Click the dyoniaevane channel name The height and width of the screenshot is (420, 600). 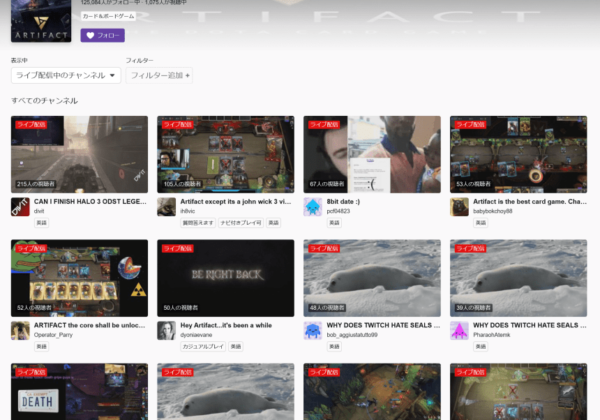(196, 335)
